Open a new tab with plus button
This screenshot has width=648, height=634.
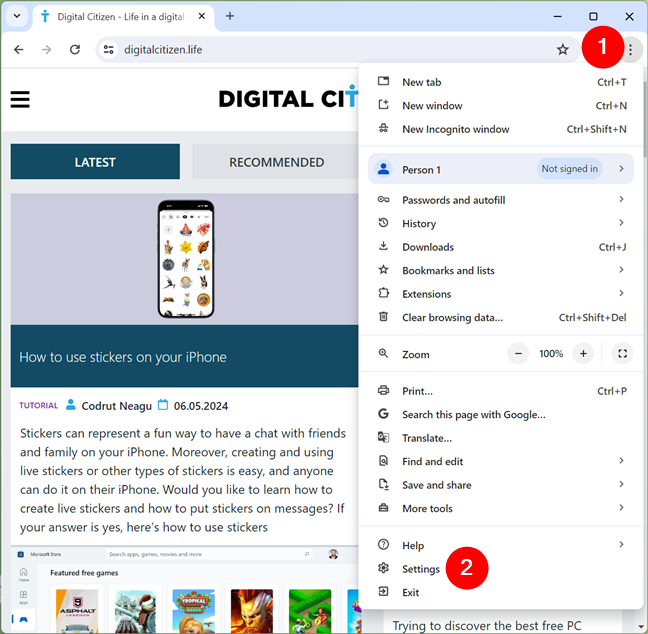[230, 16]
